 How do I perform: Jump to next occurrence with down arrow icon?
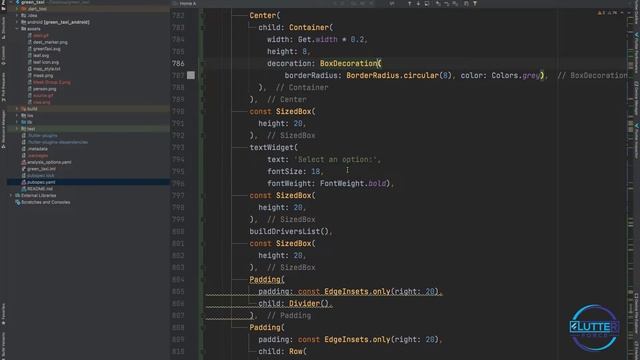(x=418, y=4)
